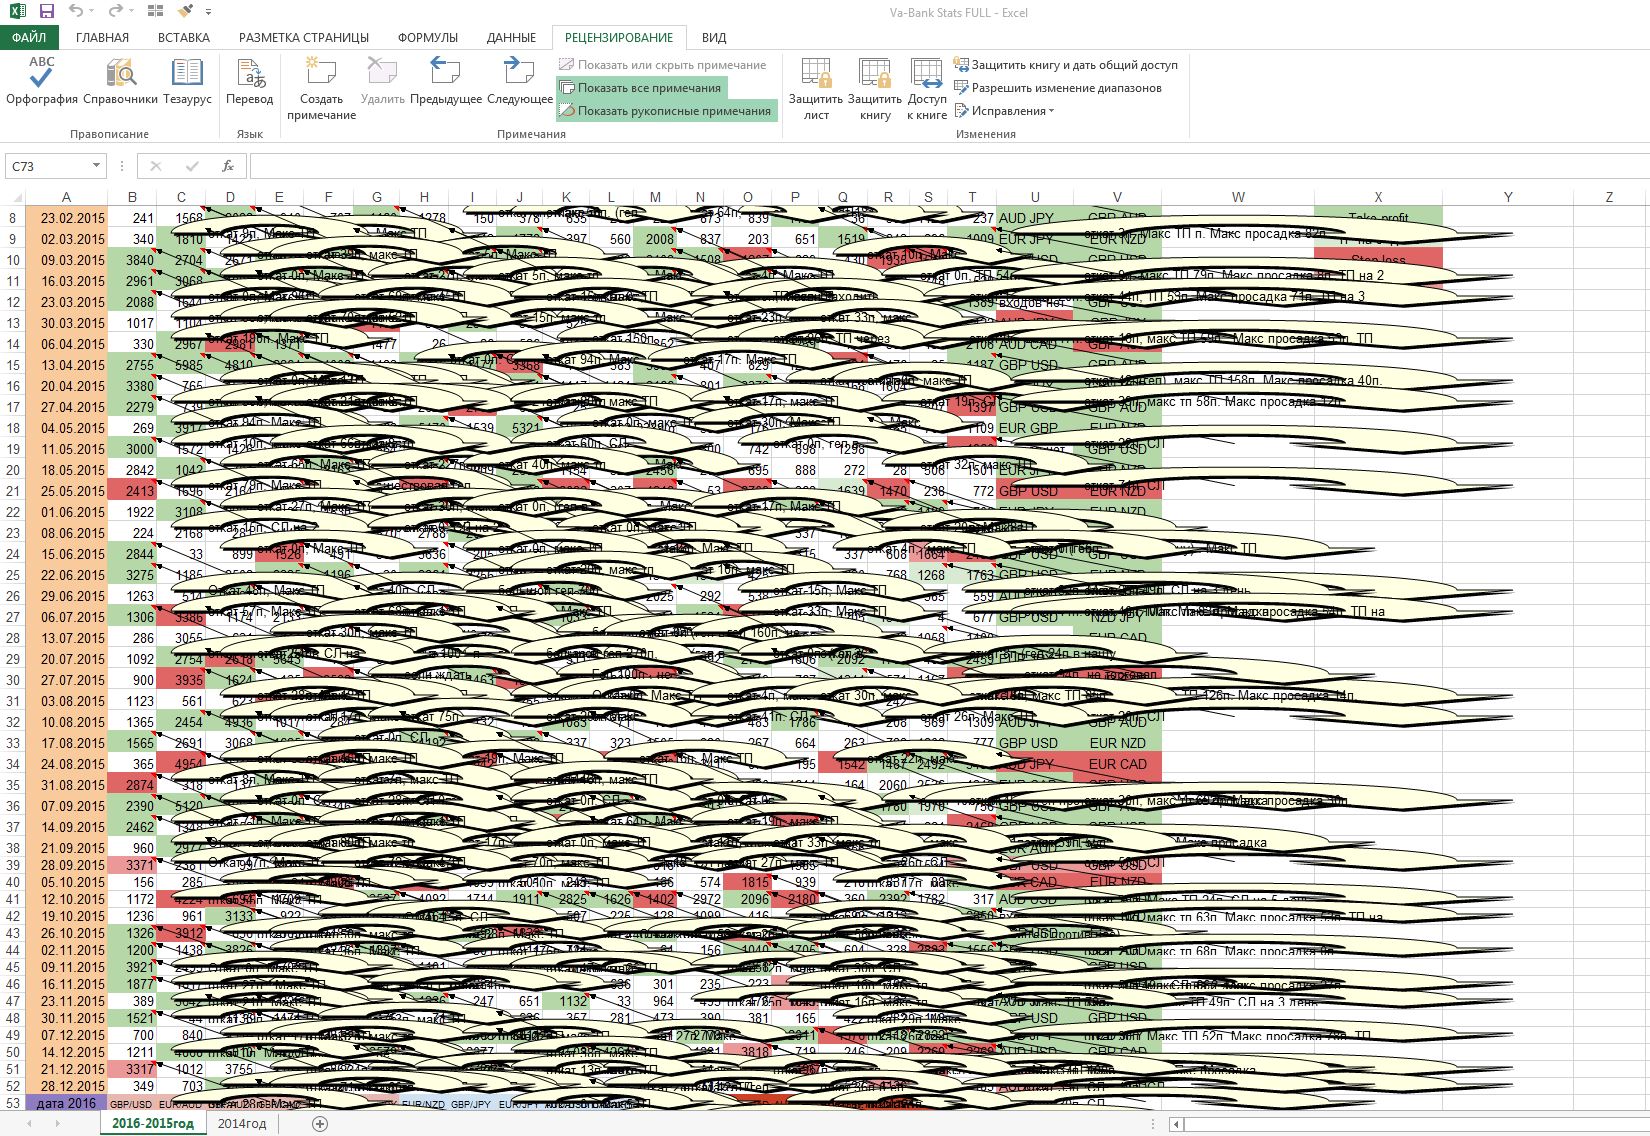The height and width of the screenshot is (1136, 1650).
Task: Open the Тезаурус thesaurus
Action: (x=187, y=82)
